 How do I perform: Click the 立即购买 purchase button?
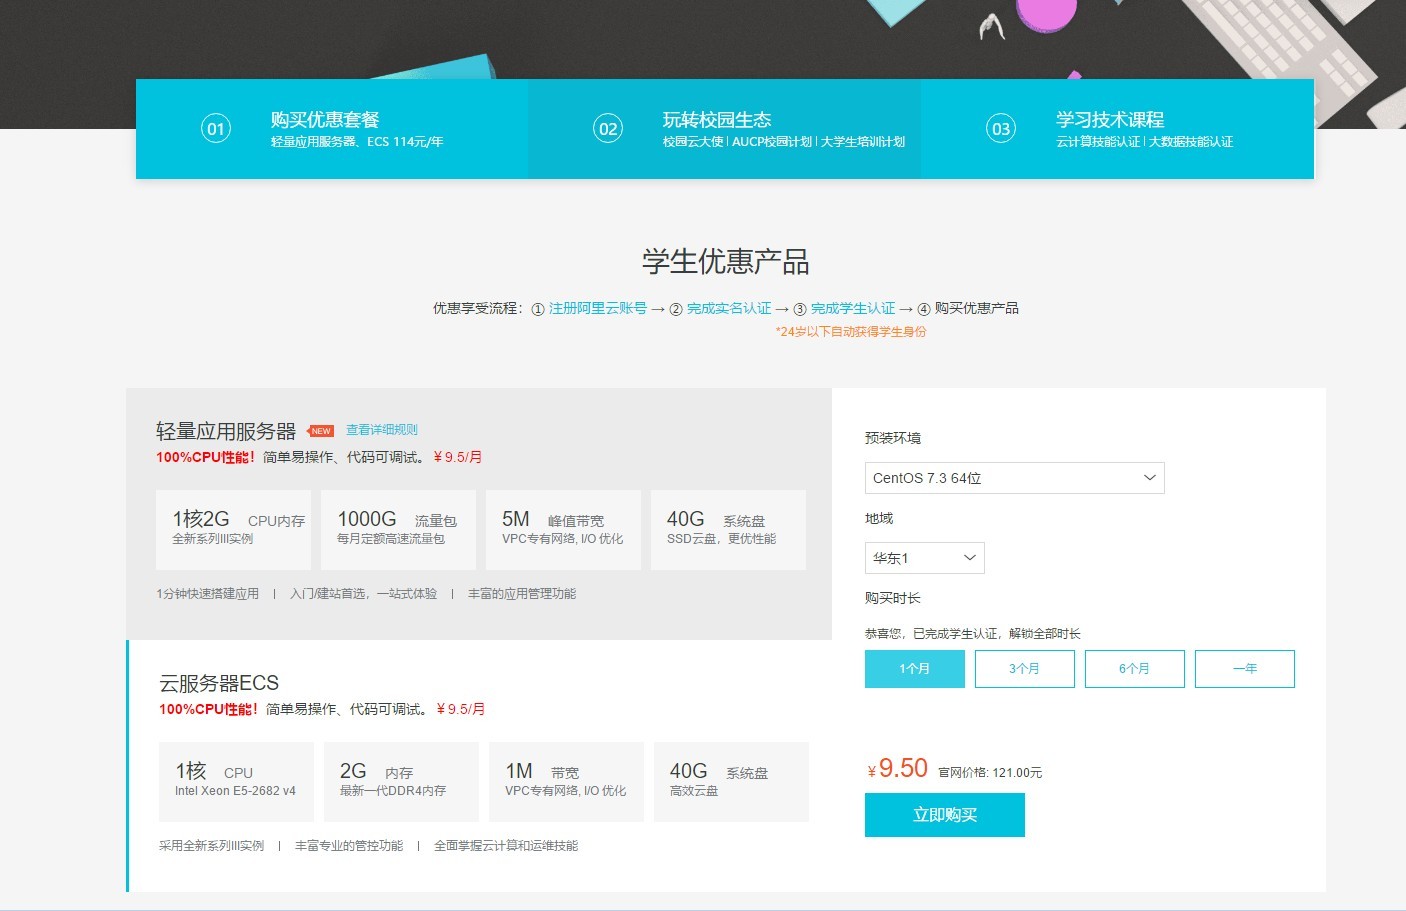[x=944, y=814]
